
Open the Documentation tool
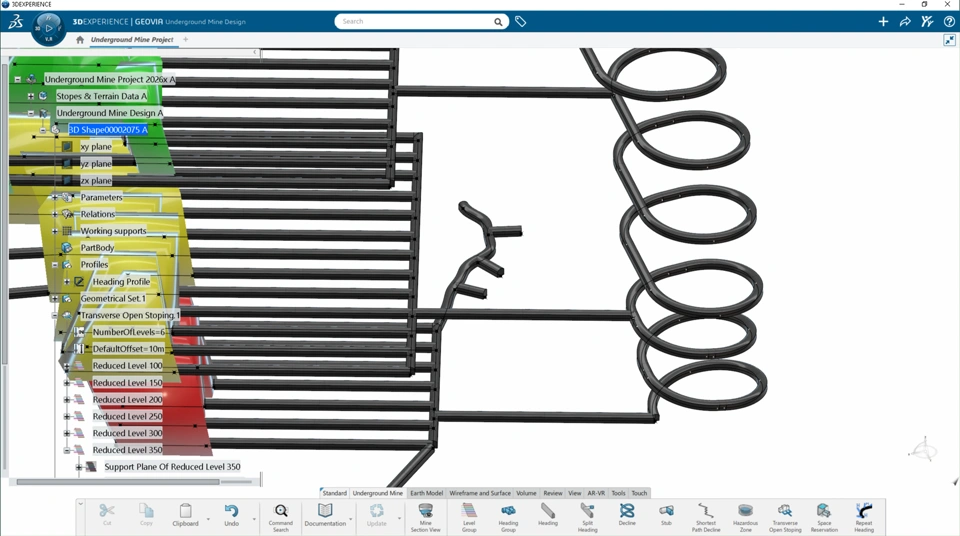click(325, 511)
